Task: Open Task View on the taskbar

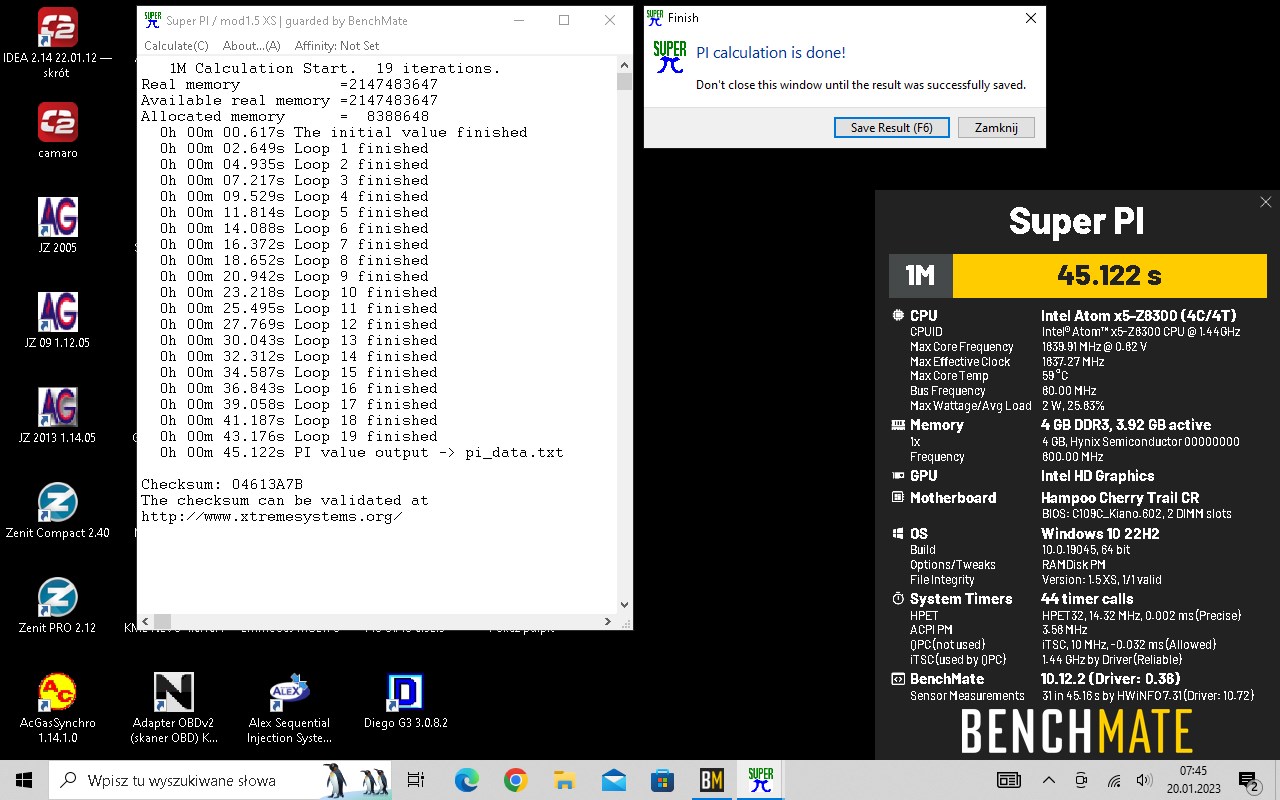Action: [417, 780]
